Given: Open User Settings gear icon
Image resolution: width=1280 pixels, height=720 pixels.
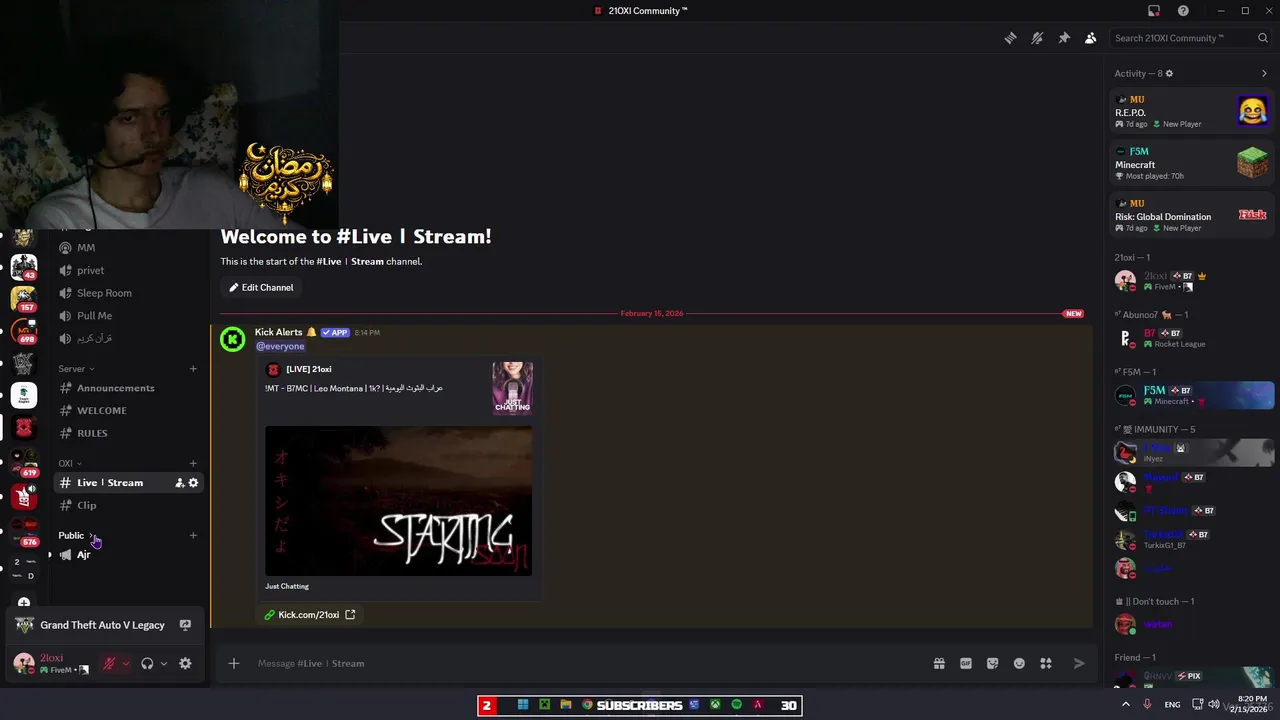Looking at the screenshot, I should (x=185, y=663).
